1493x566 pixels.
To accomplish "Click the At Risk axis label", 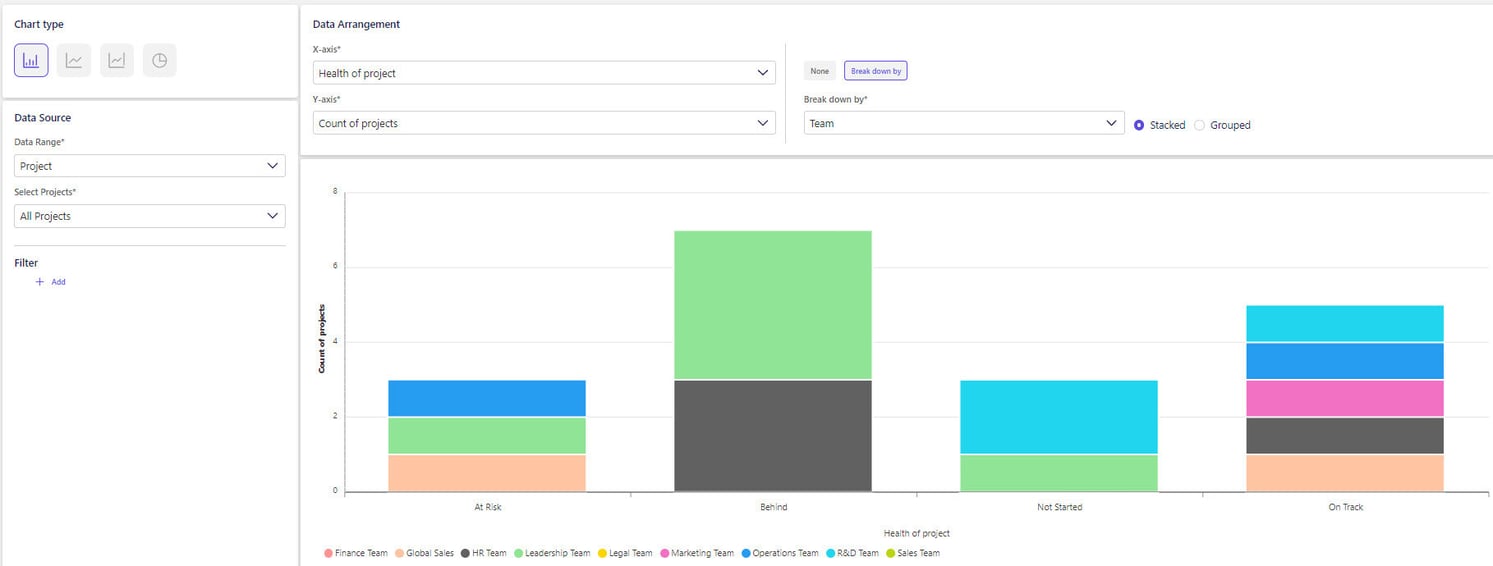I will pos(488,507).
